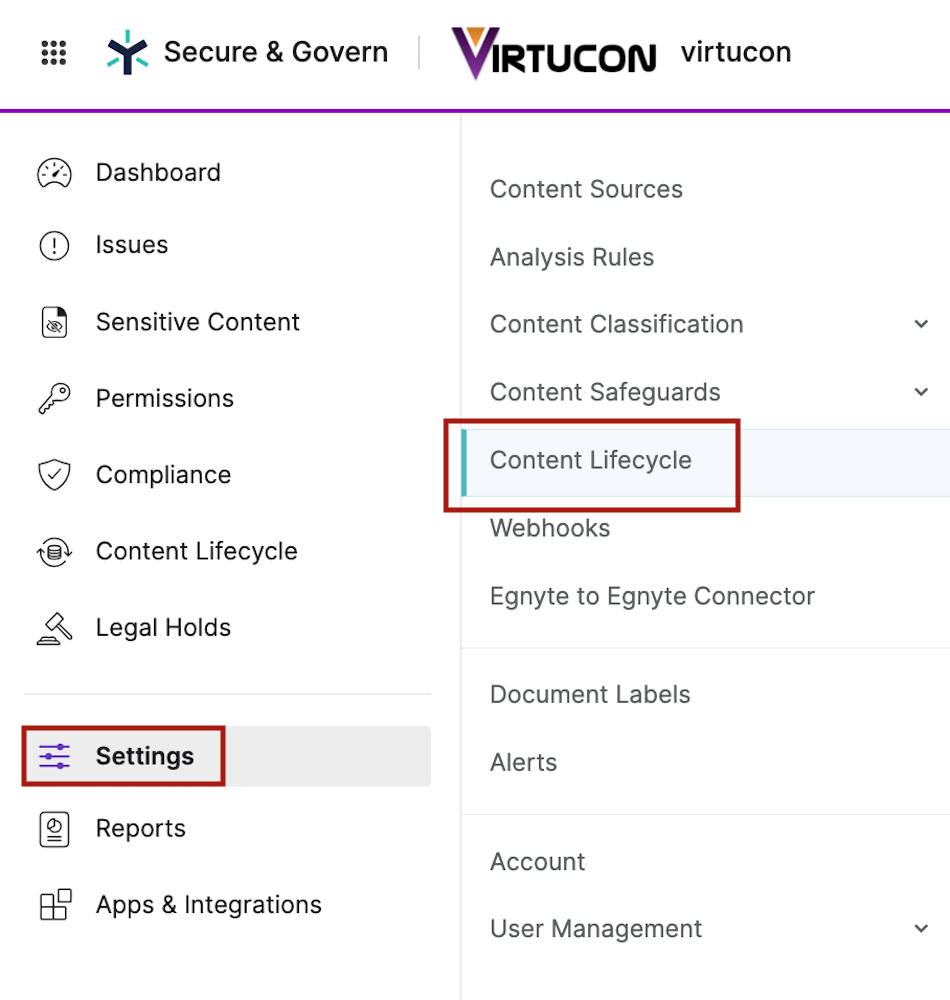
Task: Open the Webhooks settings item
Action: tap(550, 528)
